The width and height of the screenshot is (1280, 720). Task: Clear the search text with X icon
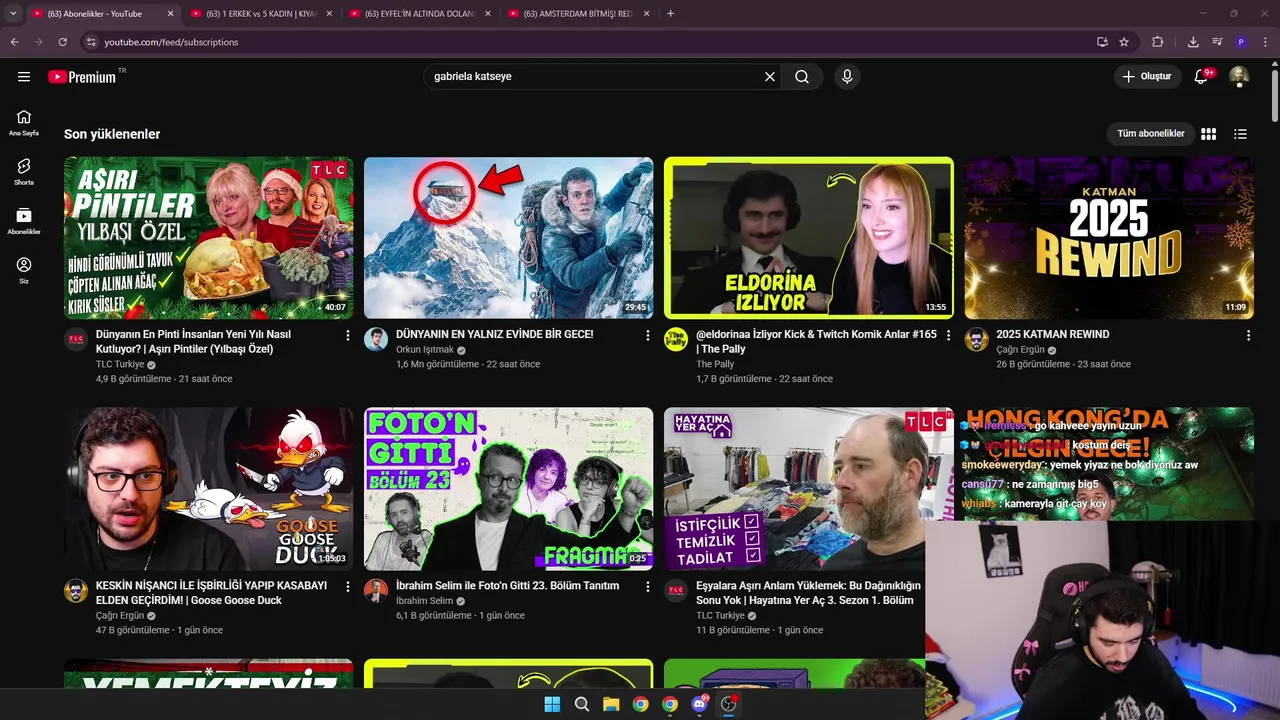[x=770, y=76]
